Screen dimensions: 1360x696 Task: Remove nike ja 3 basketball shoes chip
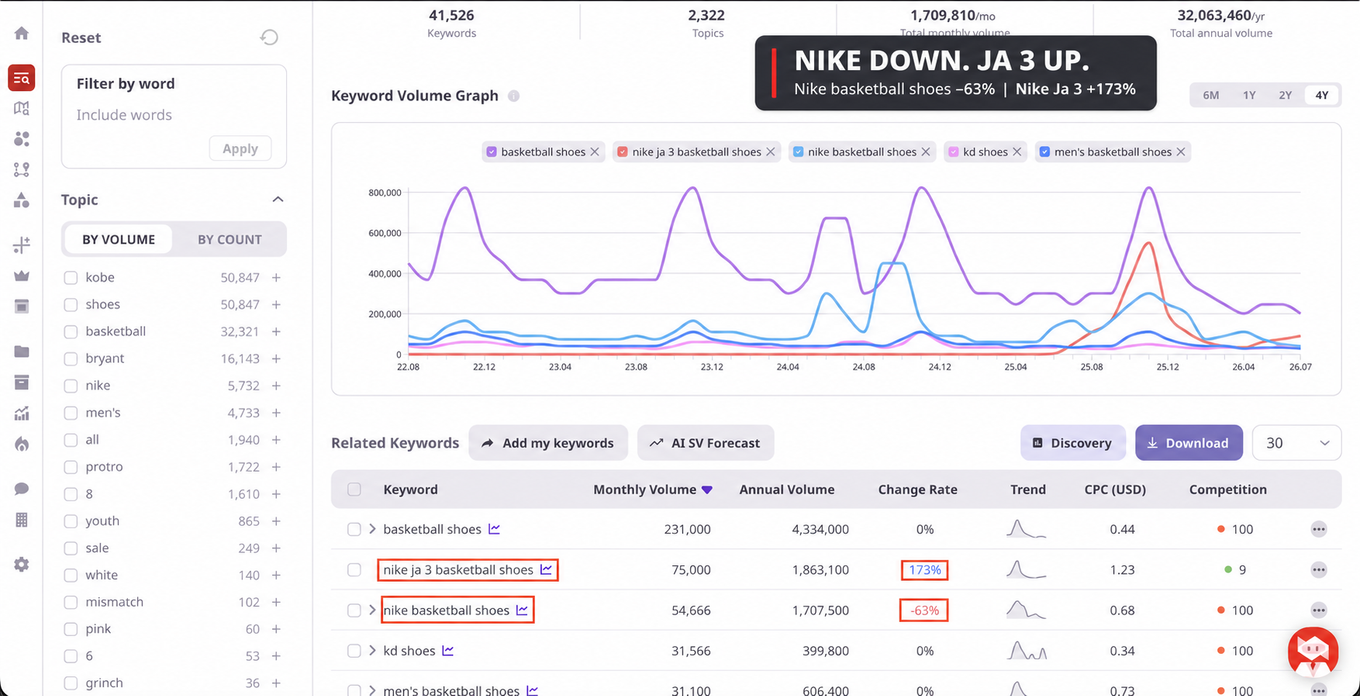tap(771, 152)
